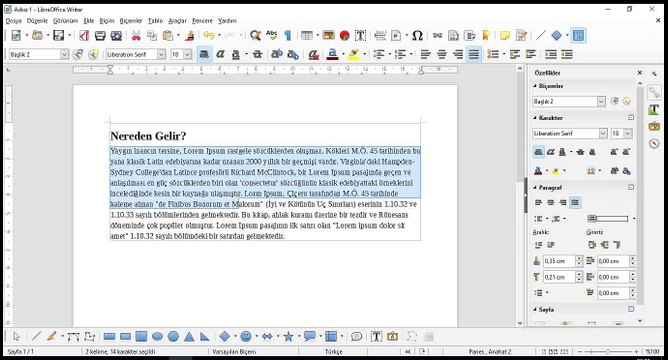Click the Clear Direct Formatting icon

[314, 55]
